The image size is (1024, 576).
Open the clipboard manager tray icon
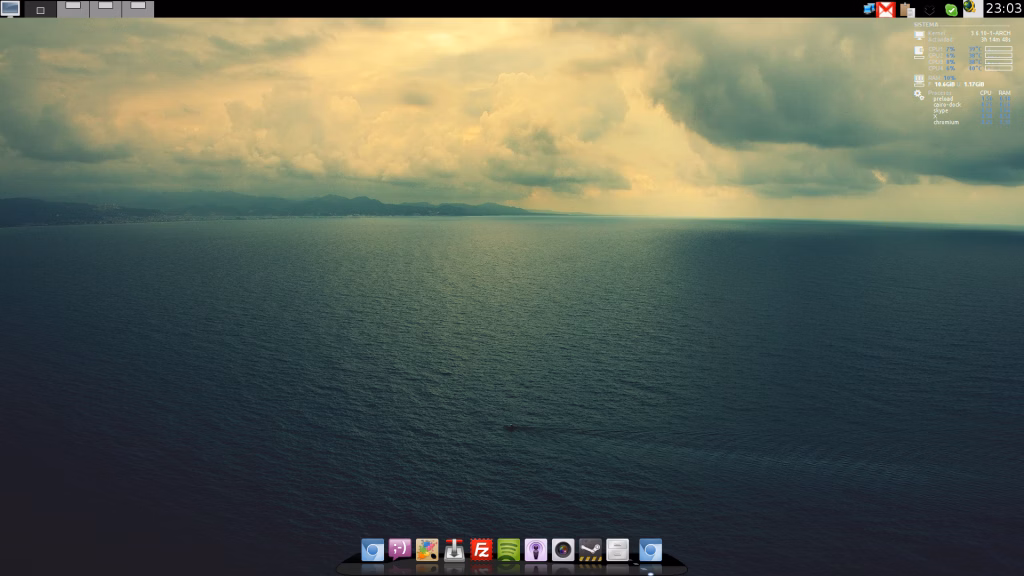(906, 9)
